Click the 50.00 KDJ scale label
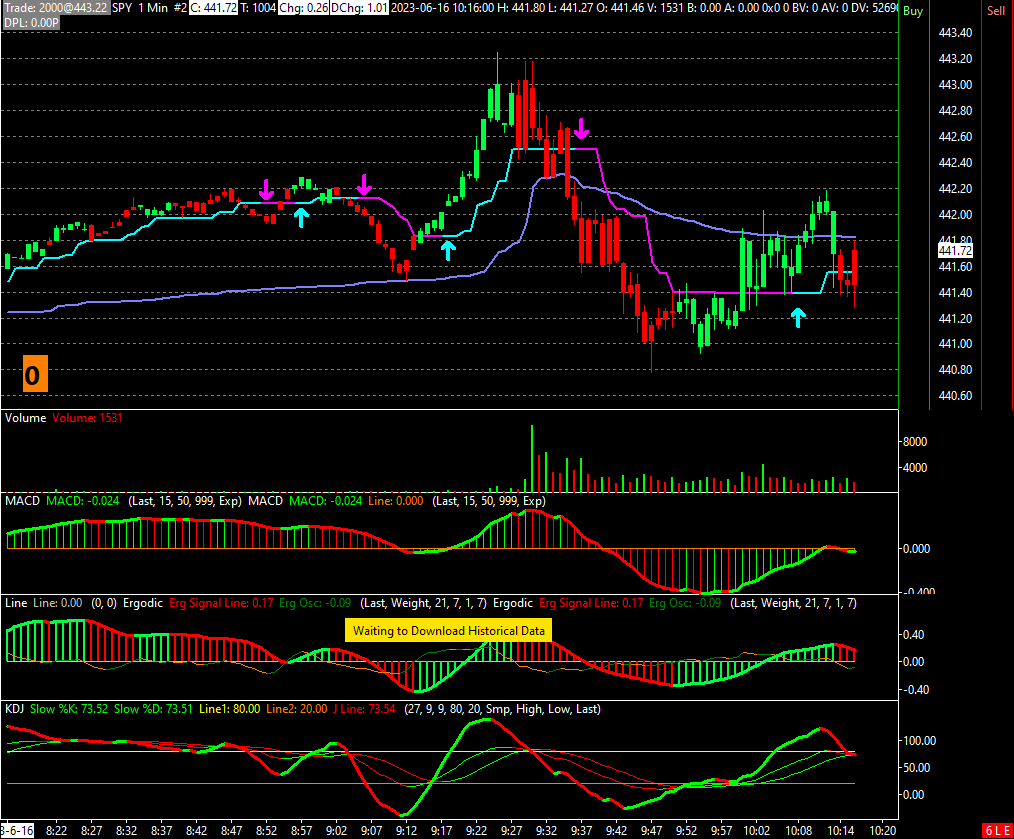This screenshot has height=839, width=1014. (x=917, y=768)
